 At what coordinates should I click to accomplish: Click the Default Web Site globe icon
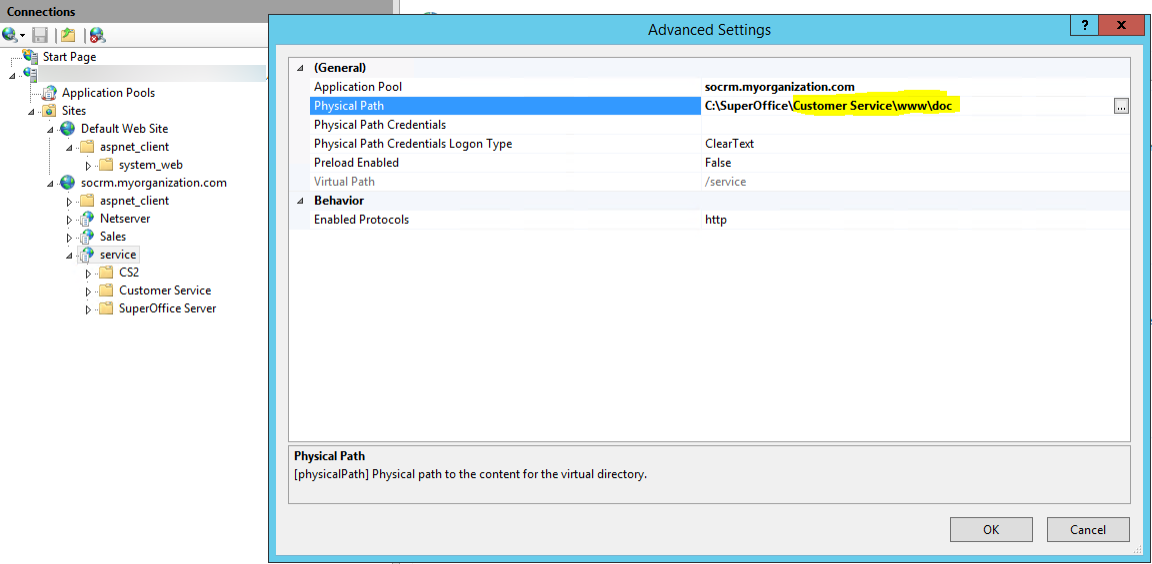click(68, 129)
